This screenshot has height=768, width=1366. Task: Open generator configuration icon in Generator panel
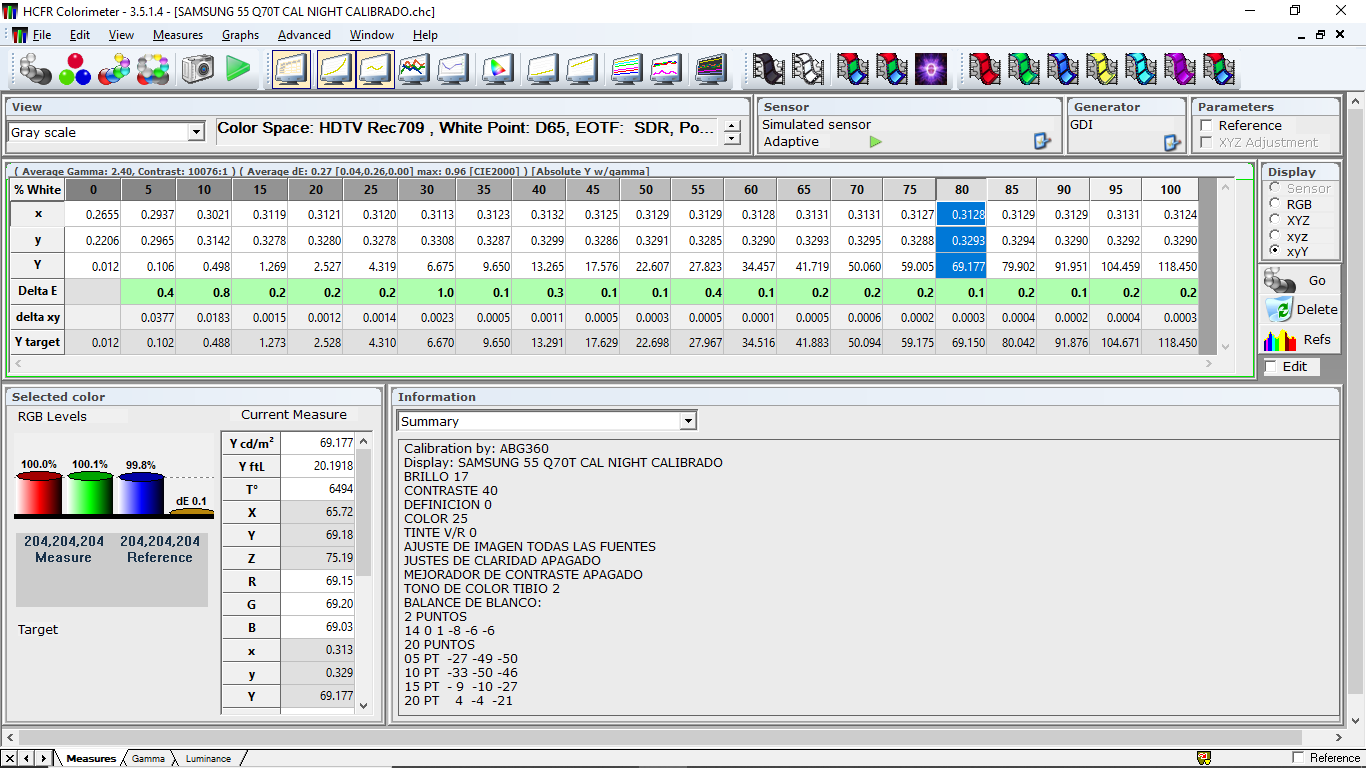pos(1172,142)
